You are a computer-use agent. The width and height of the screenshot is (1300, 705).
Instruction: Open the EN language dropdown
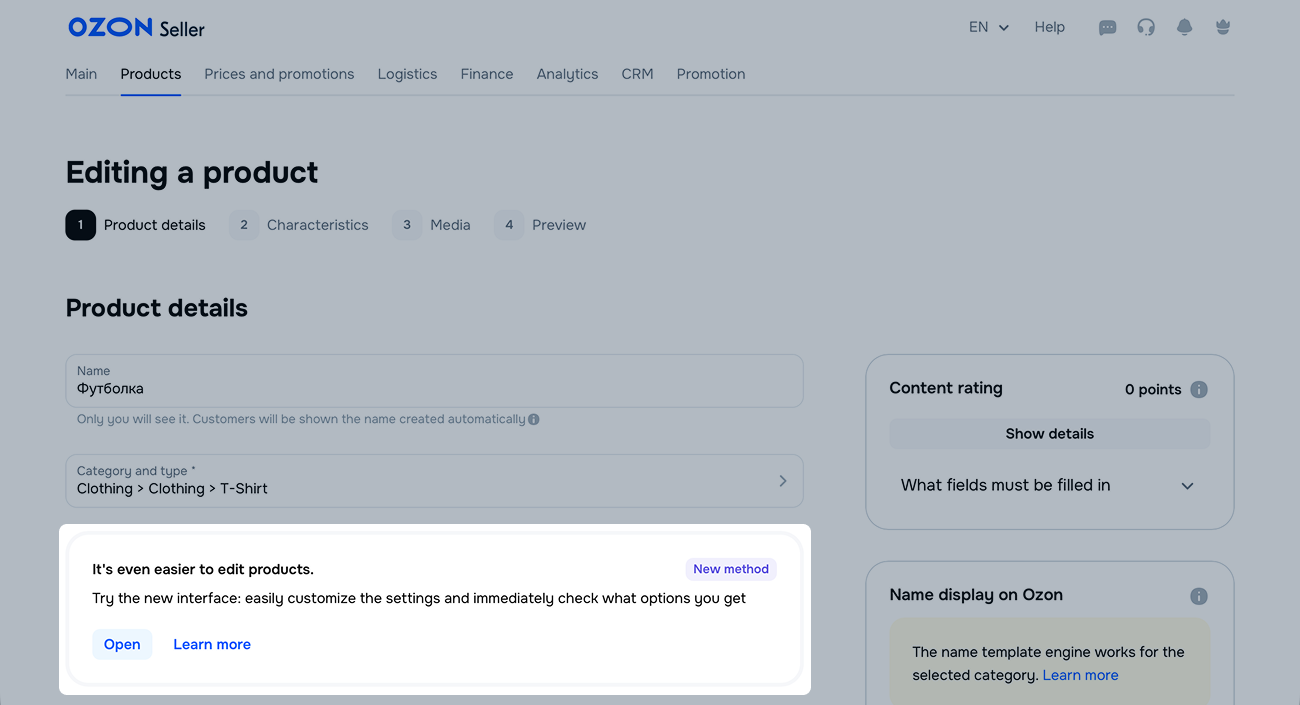pyautogui.click(x=988, y=28)
